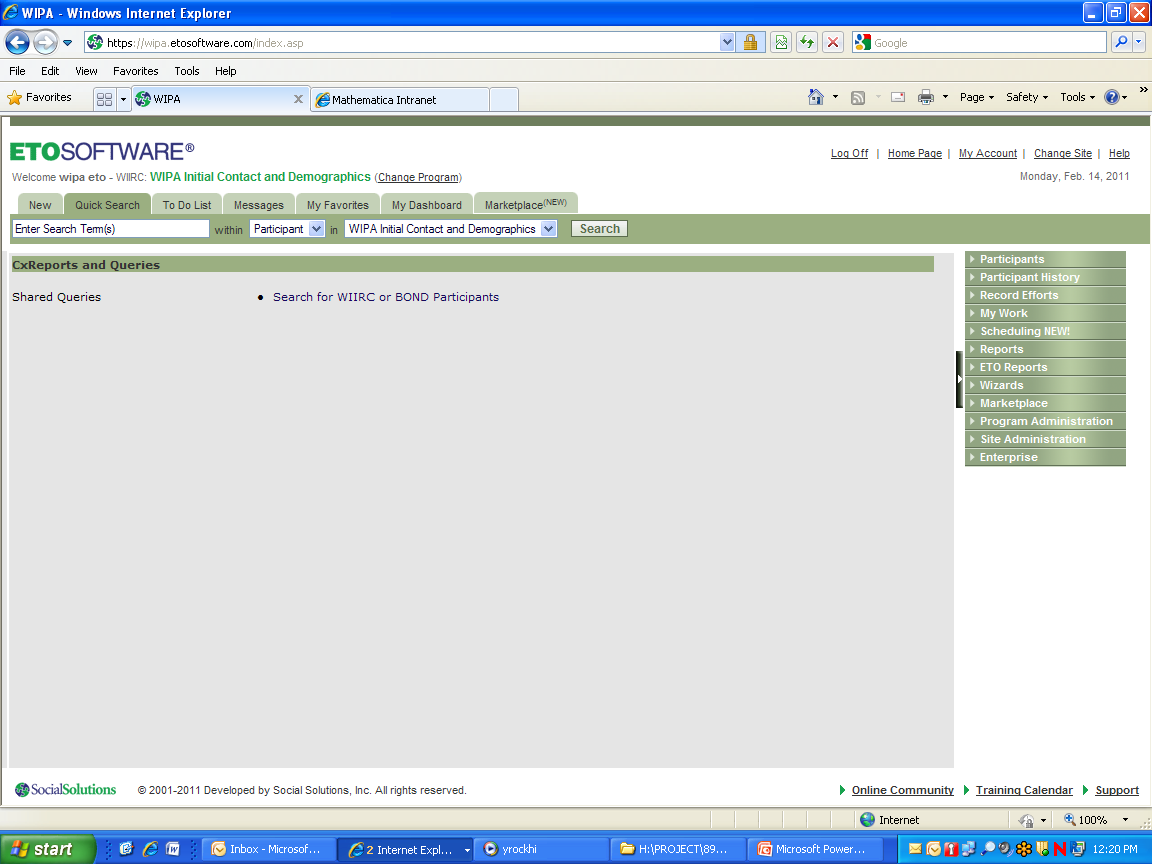Screen dimensions: 1152x864
Task: Open the Favorites menu in menu bar
Action: point(135,71)
